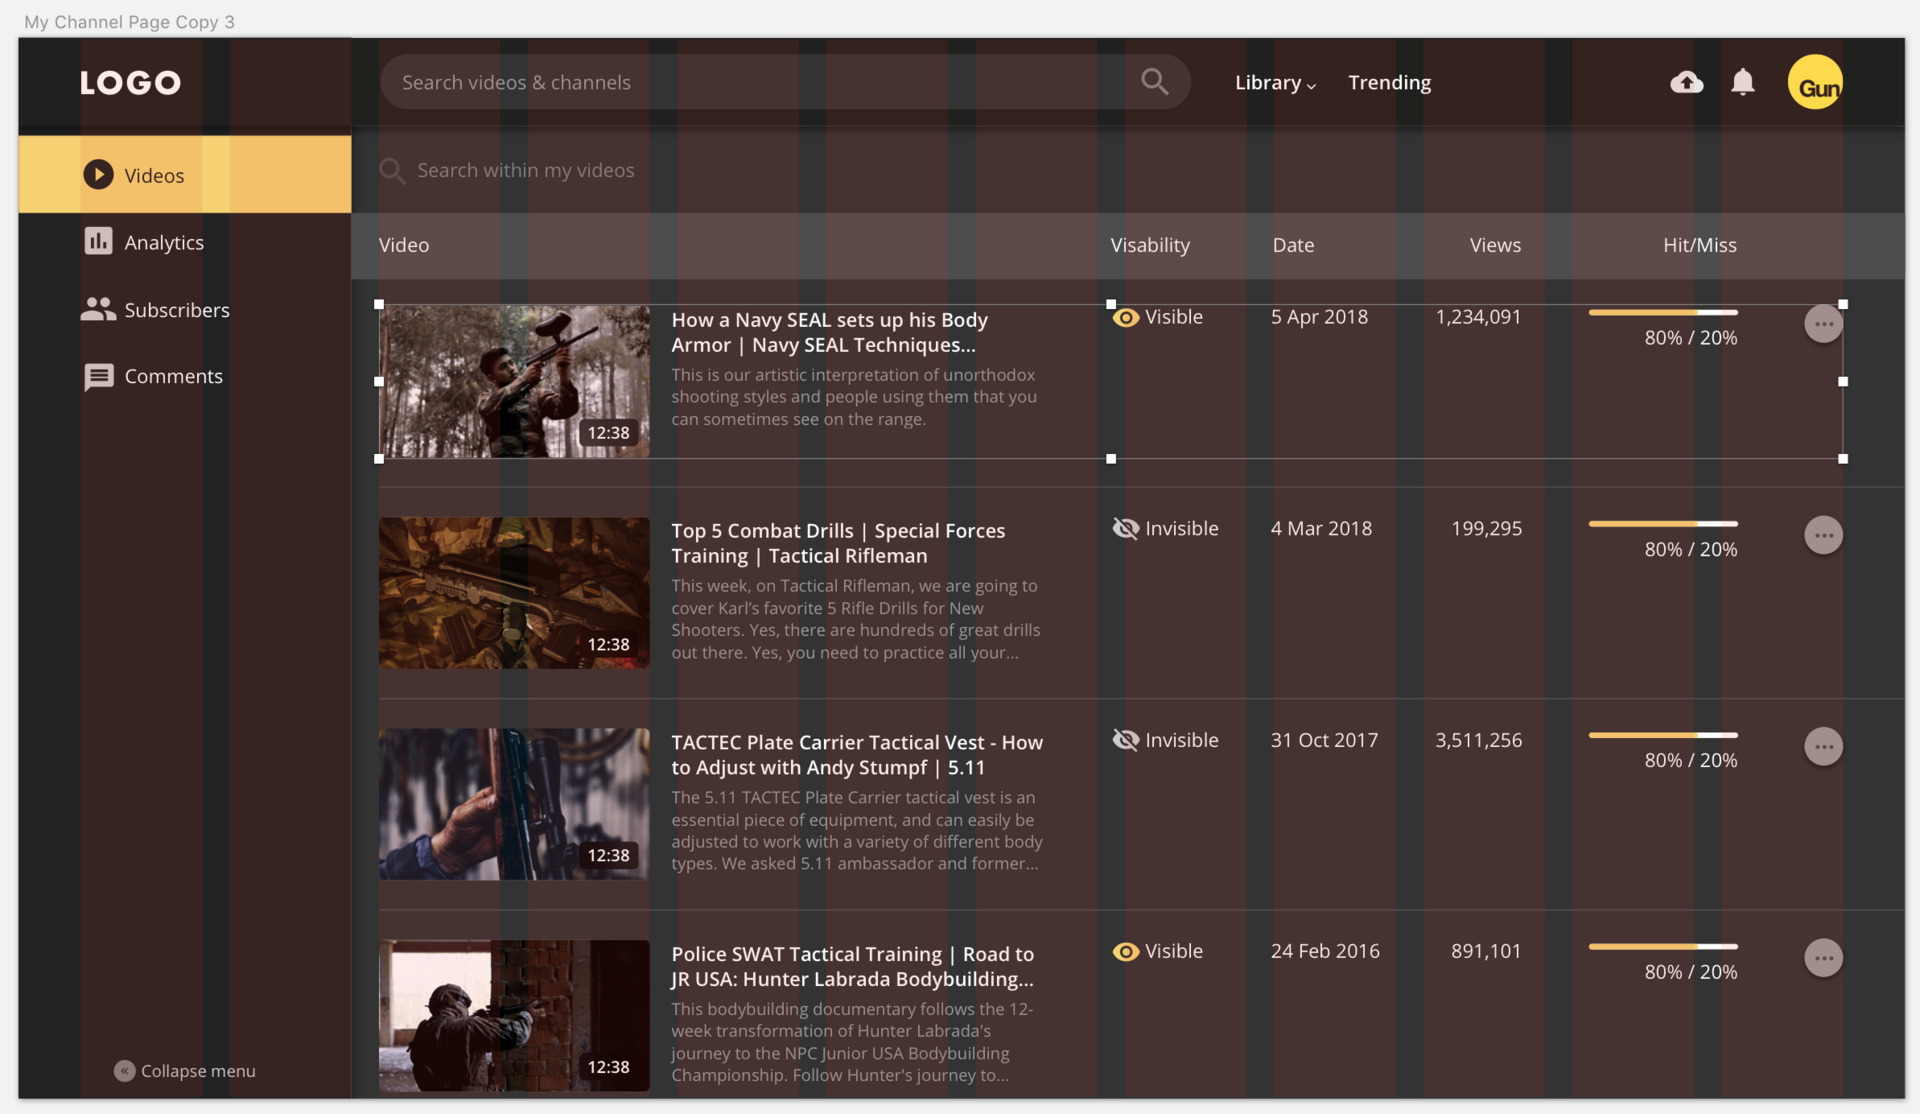Open the notifications bell
Image resolution: width=1920 pixels, height=1114 pixels.
point(1743,82)
